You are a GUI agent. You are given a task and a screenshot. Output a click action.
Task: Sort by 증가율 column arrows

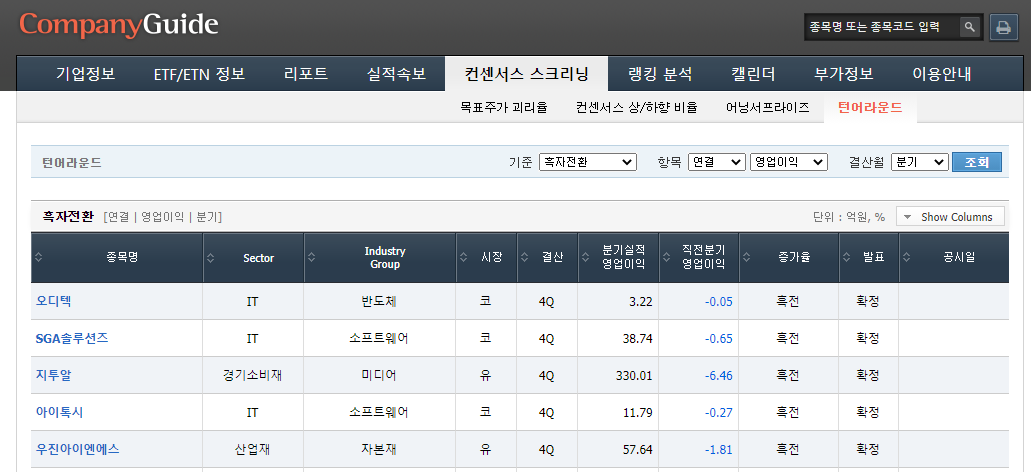pos(746,258)
